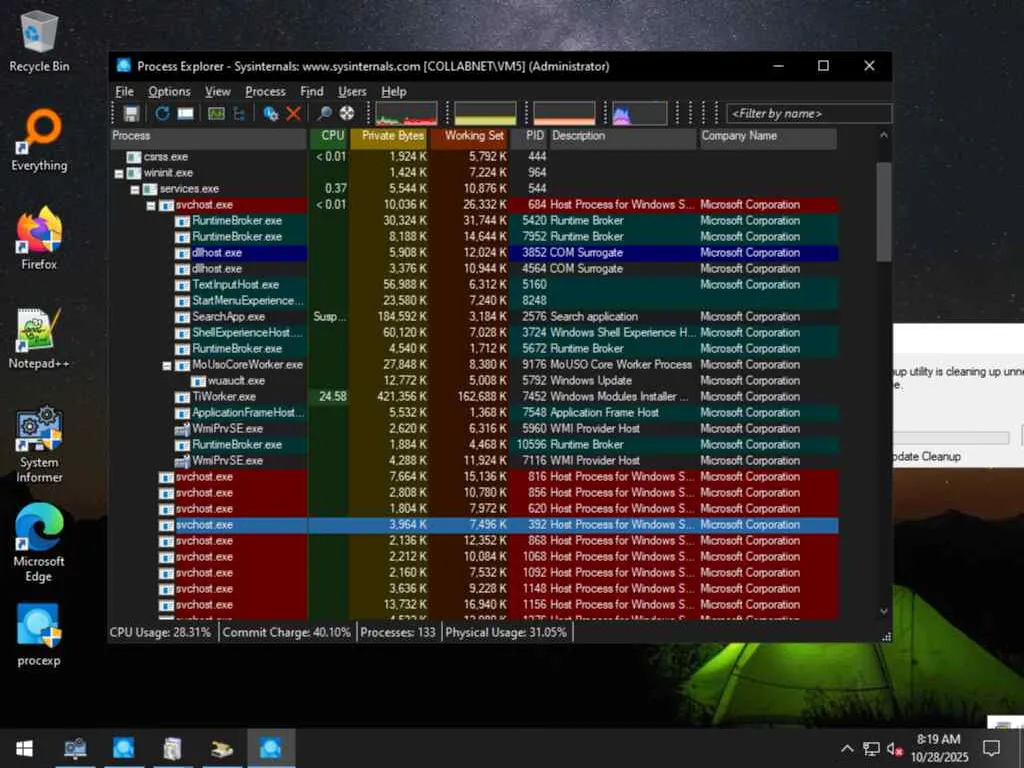This screenshot has height=768, width=1024.
Task: Collapse the wininit.exe tree node
Action: [119, 174]
